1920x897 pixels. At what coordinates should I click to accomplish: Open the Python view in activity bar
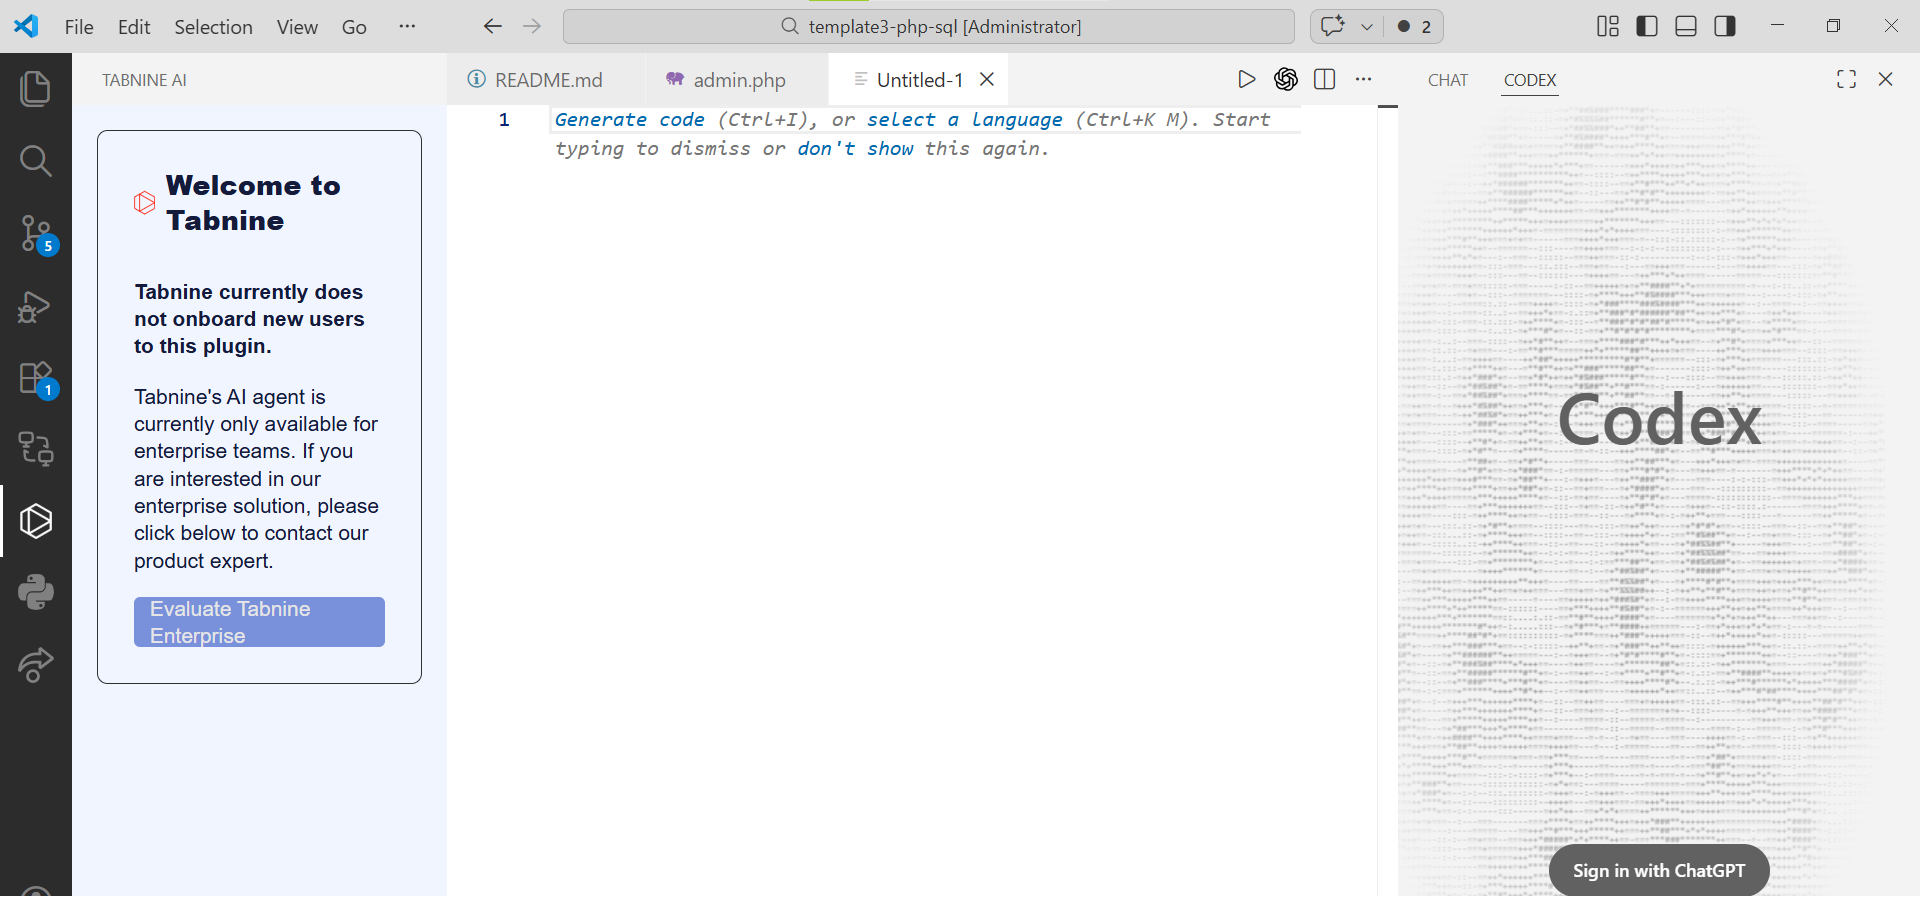coord(36,592)
